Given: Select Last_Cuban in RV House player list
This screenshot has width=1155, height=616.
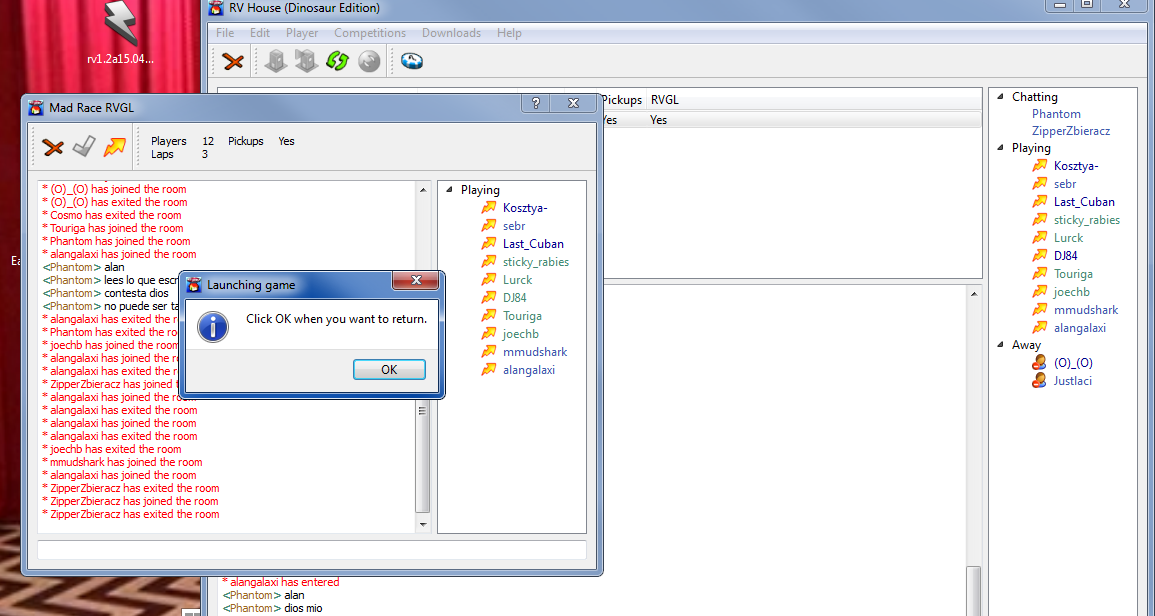Looking at the screenshot, I should point(1084,202).
